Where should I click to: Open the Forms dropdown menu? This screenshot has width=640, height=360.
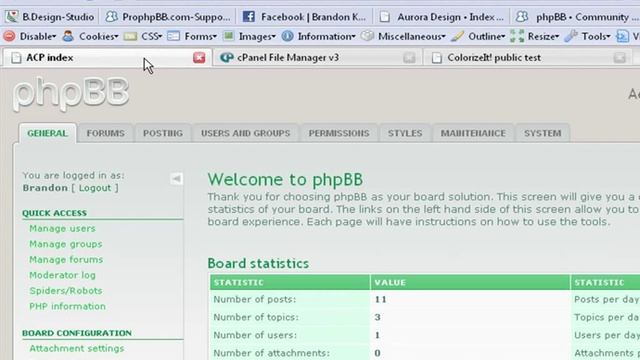pyautogui.click(x=192, y=36)
